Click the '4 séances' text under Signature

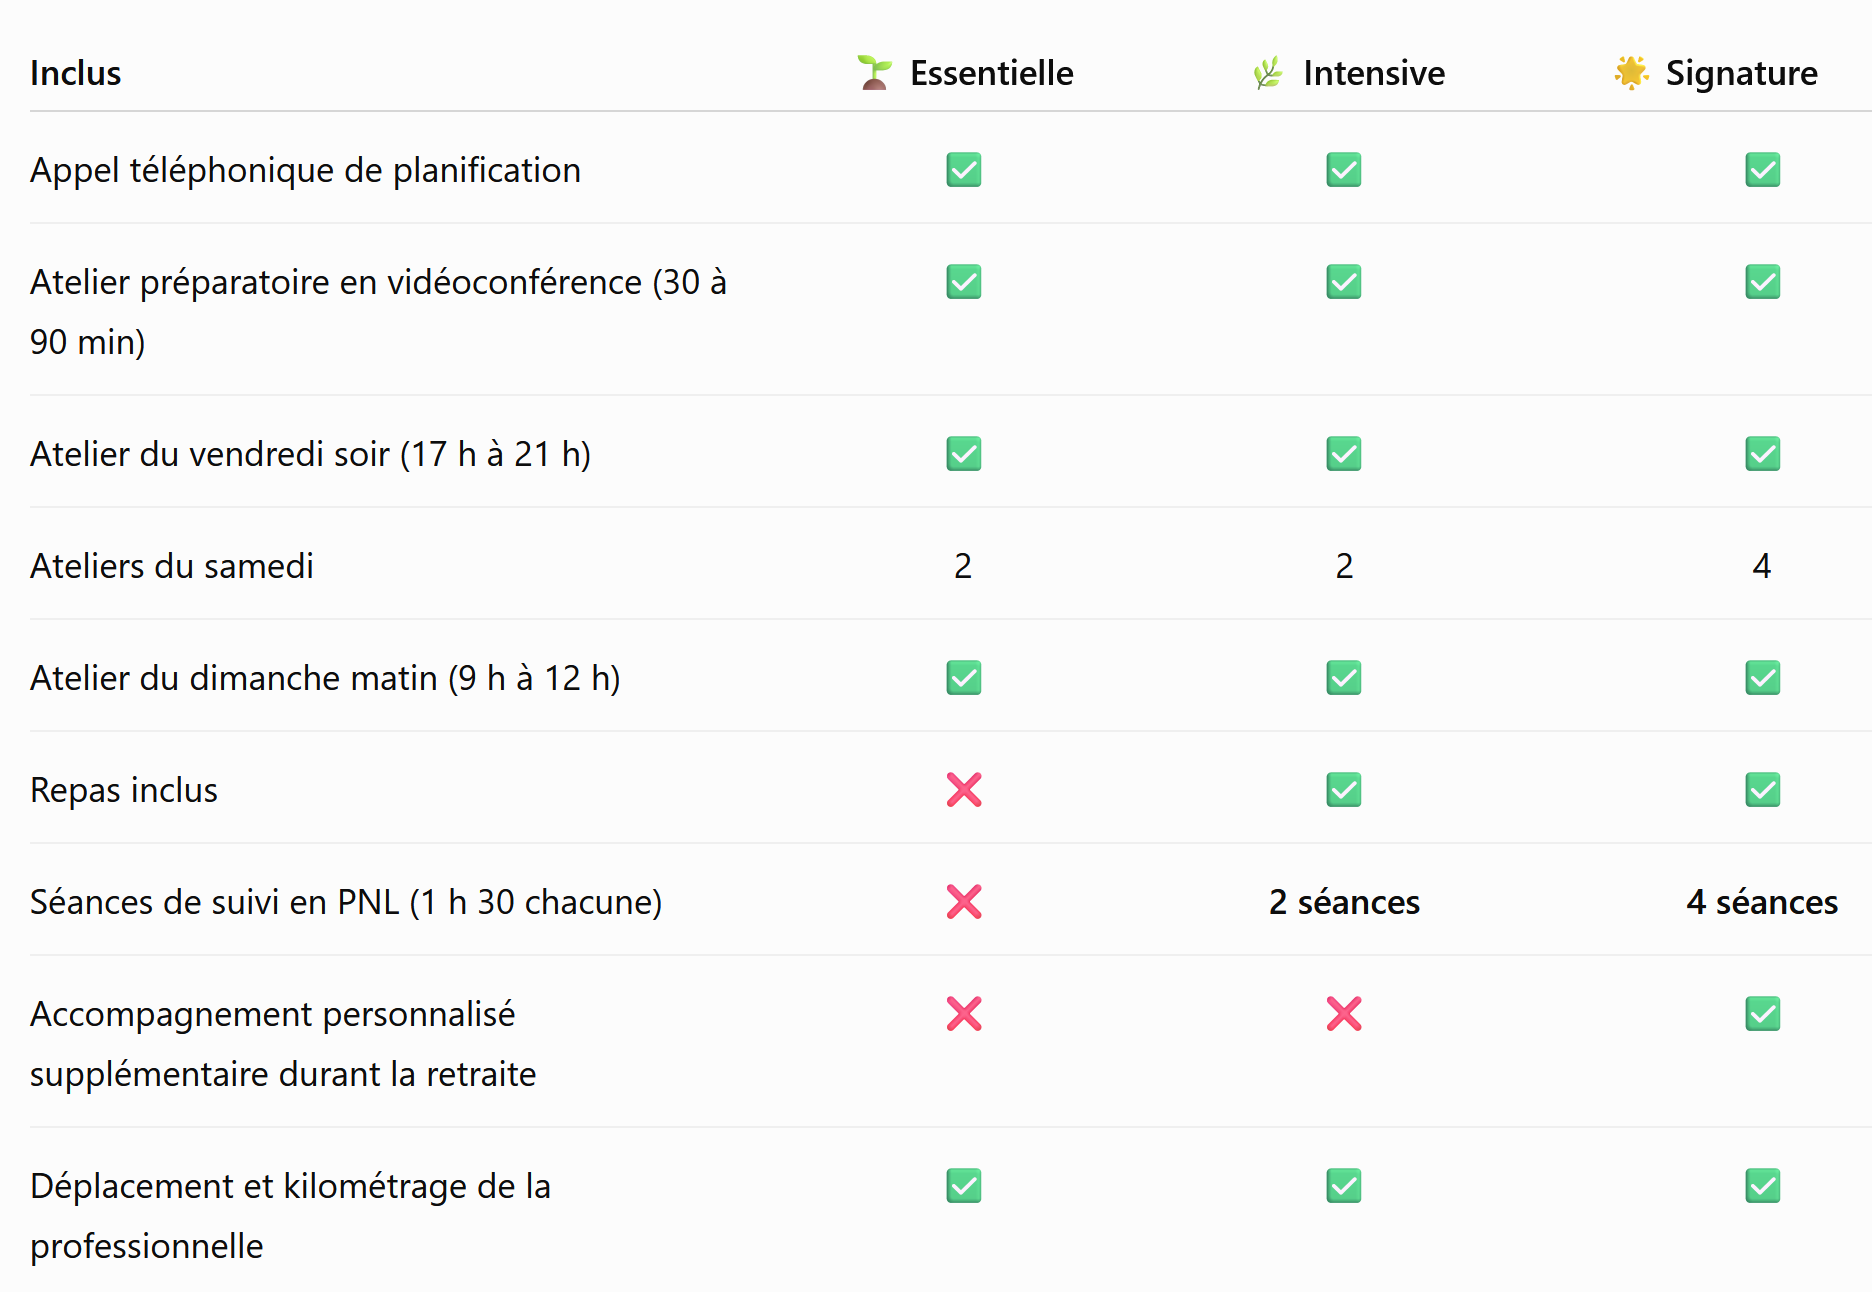point(1762,902)
